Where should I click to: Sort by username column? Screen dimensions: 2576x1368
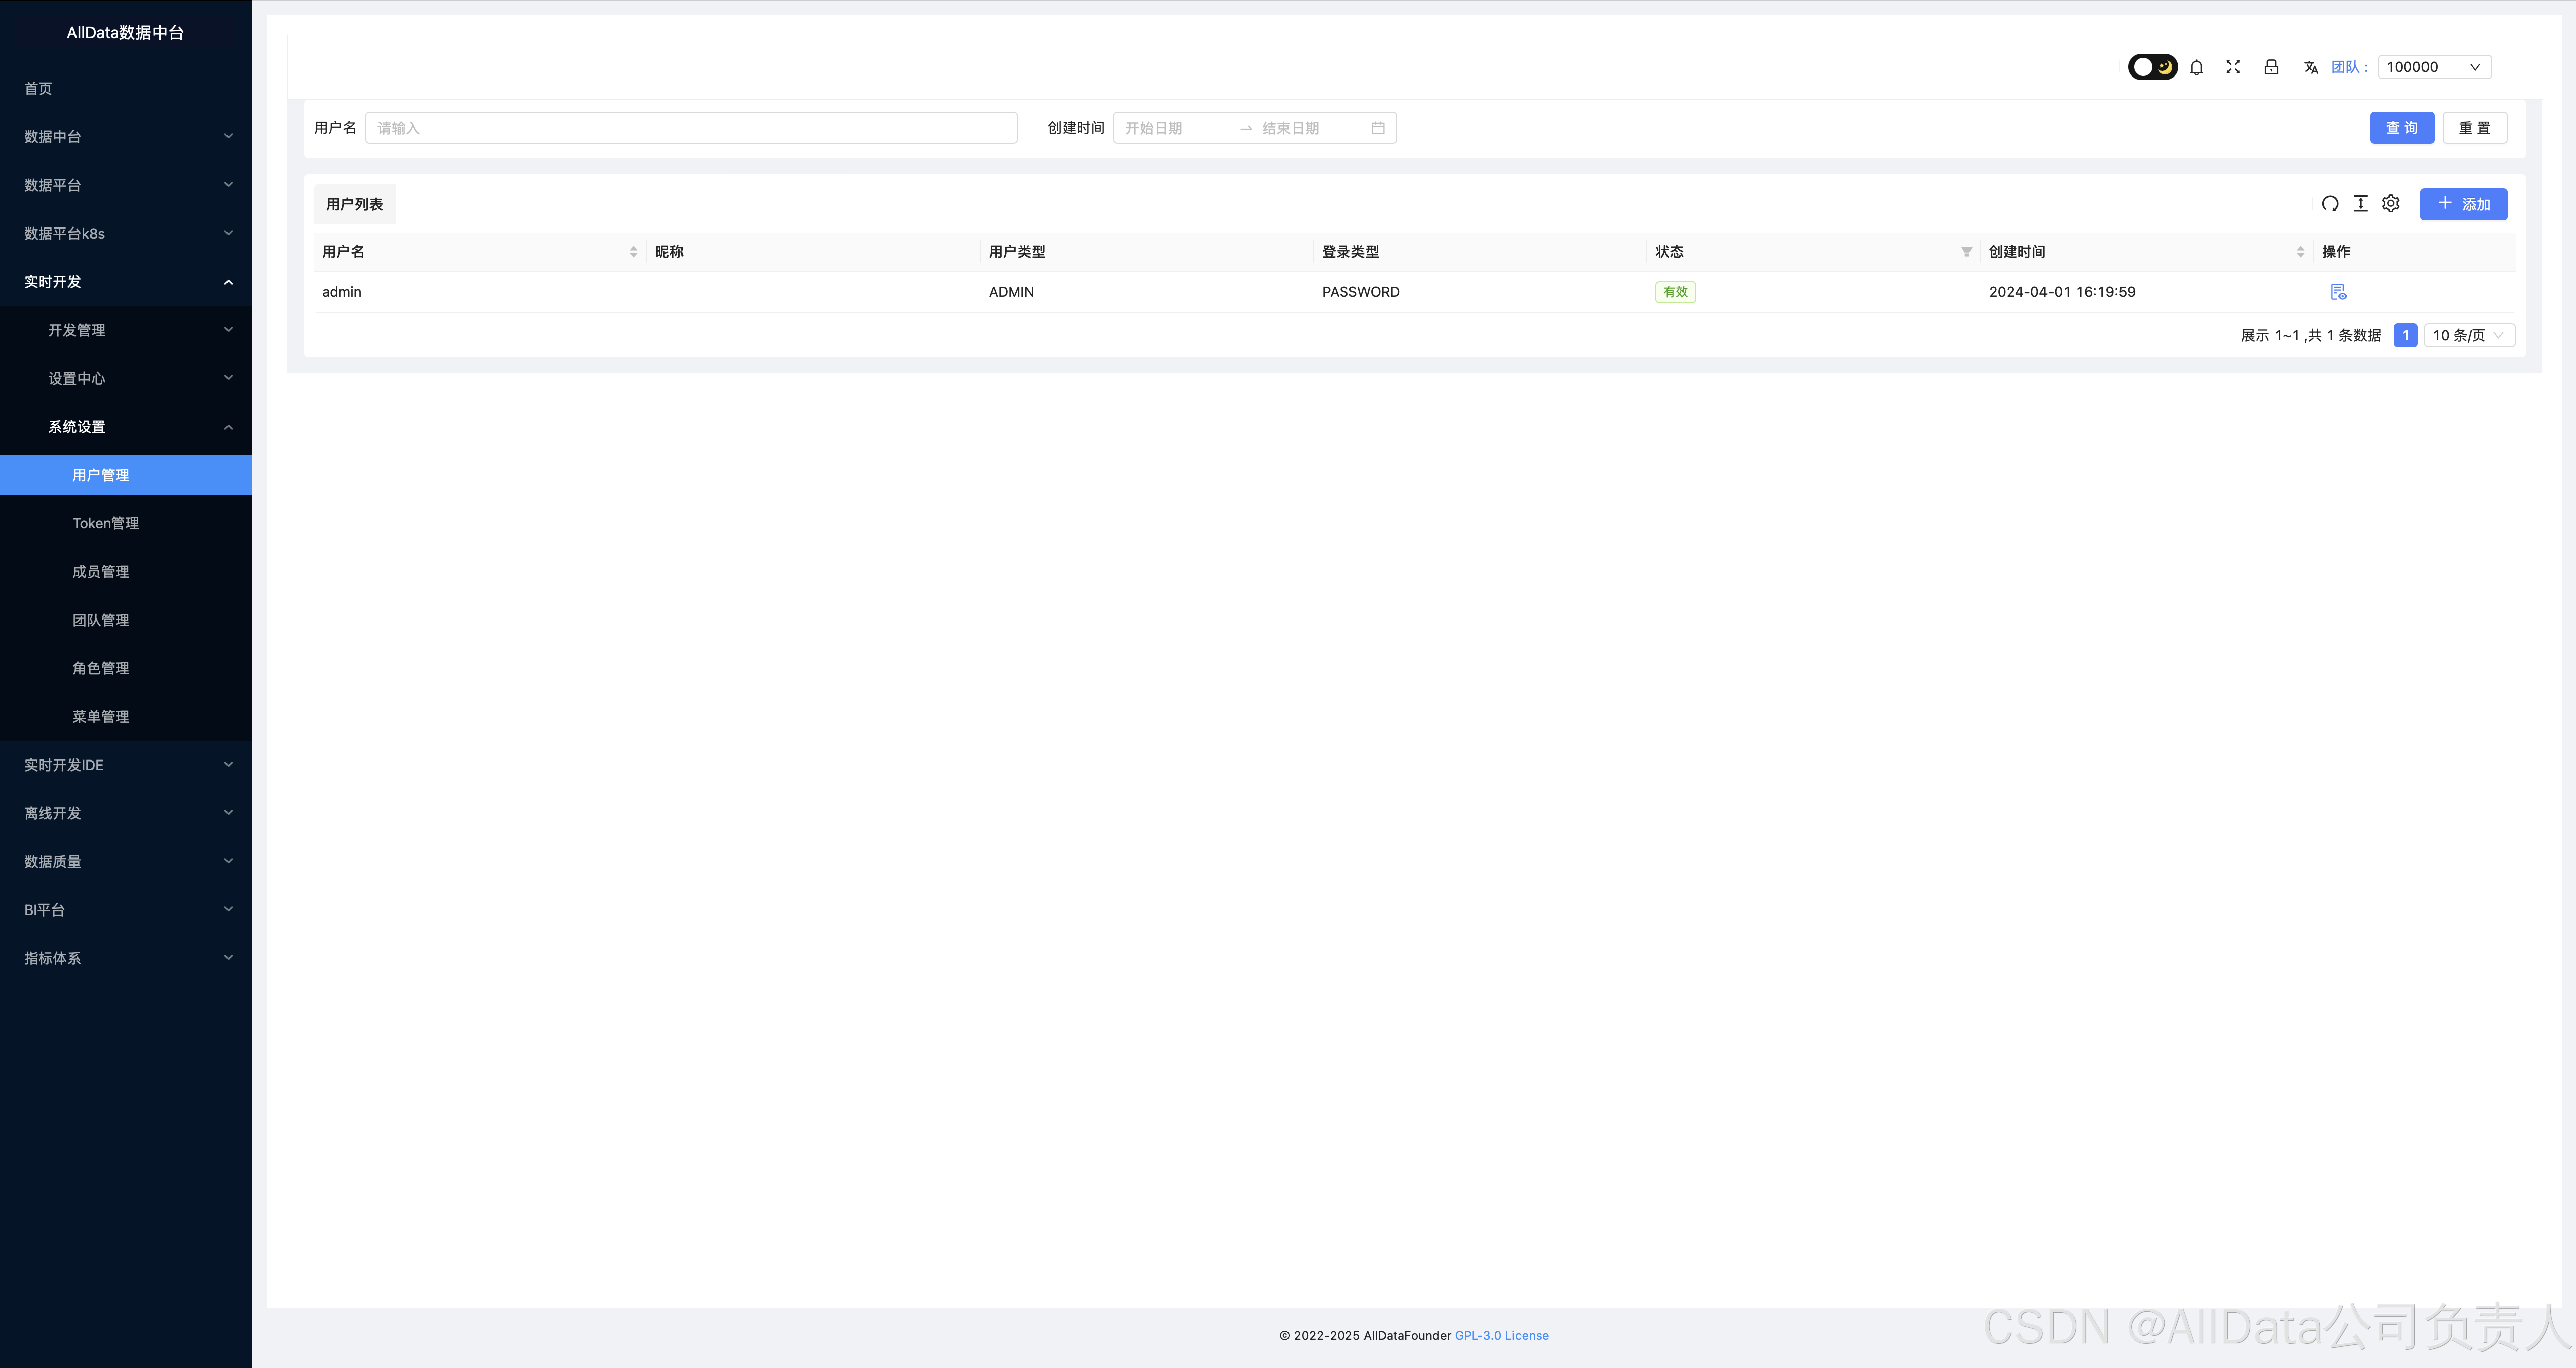(633, 252)
